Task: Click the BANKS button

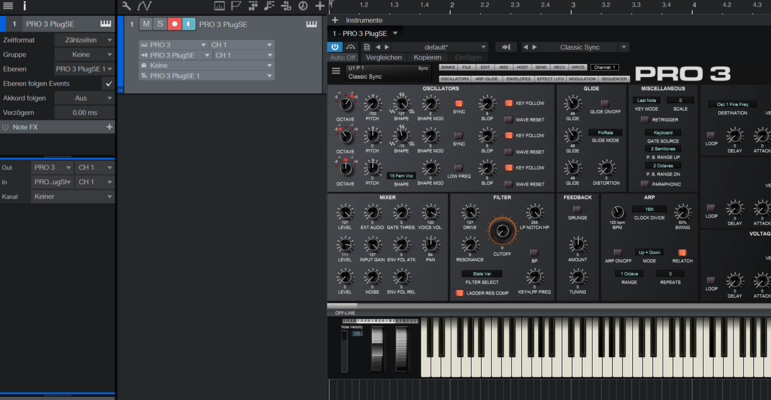Action: point(448,67)
